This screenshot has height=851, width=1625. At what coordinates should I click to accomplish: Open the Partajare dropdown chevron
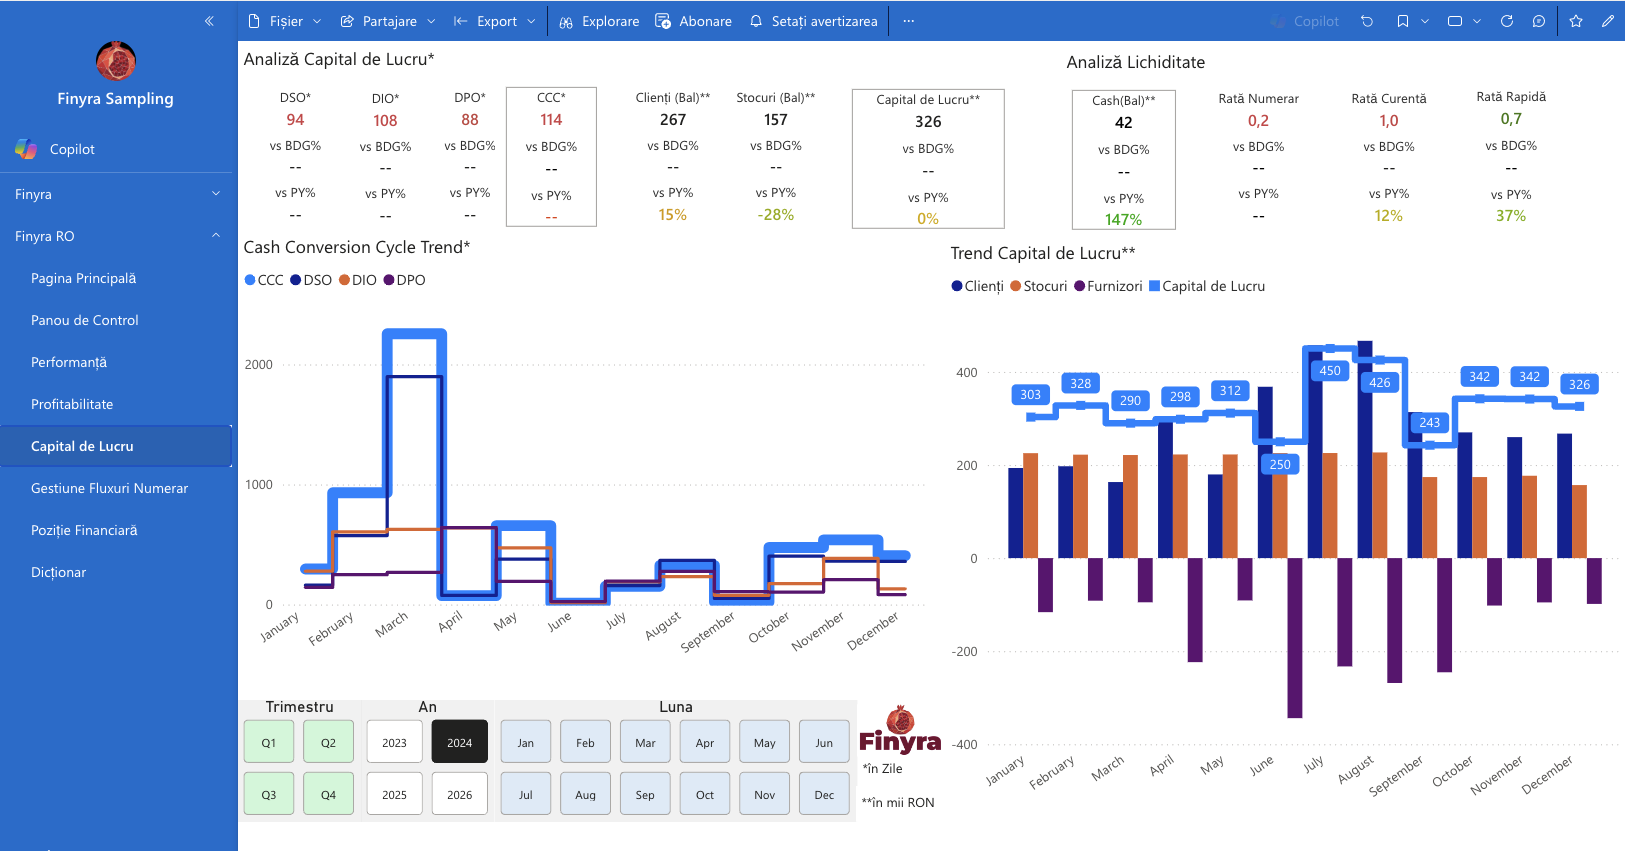click(x=431, y=21)
